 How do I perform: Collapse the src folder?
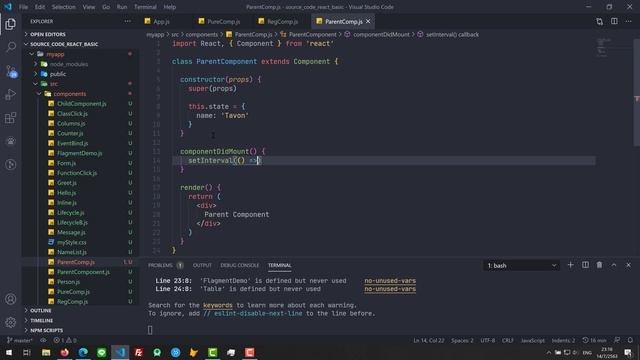tap(53, 84)
